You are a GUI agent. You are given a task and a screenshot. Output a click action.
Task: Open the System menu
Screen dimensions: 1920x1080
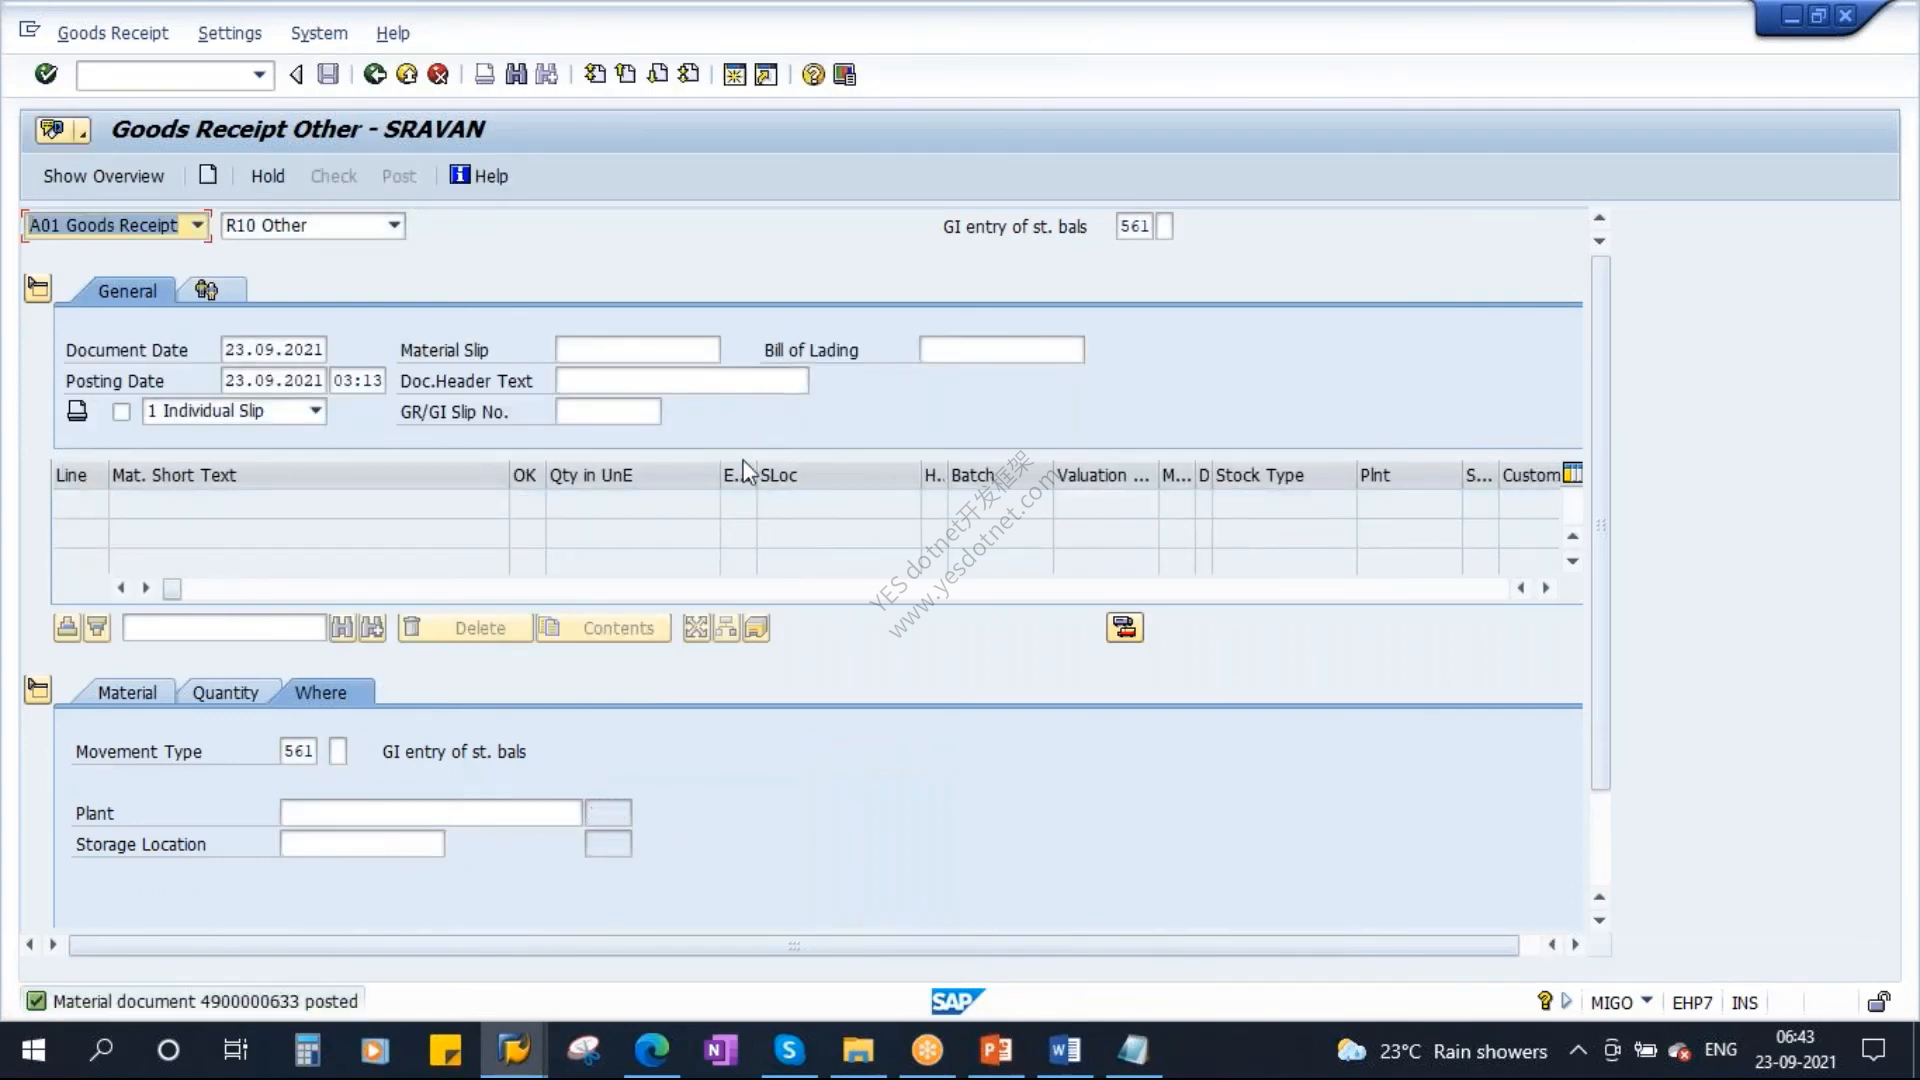(319, 33)
